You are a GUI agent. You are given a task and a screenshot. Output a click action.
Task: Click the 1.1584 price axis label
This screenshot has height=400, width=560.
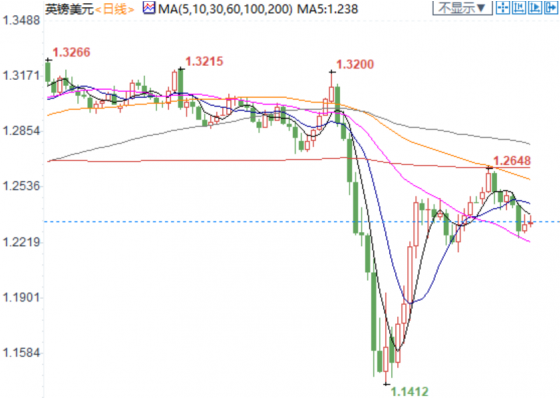[21, 353]
